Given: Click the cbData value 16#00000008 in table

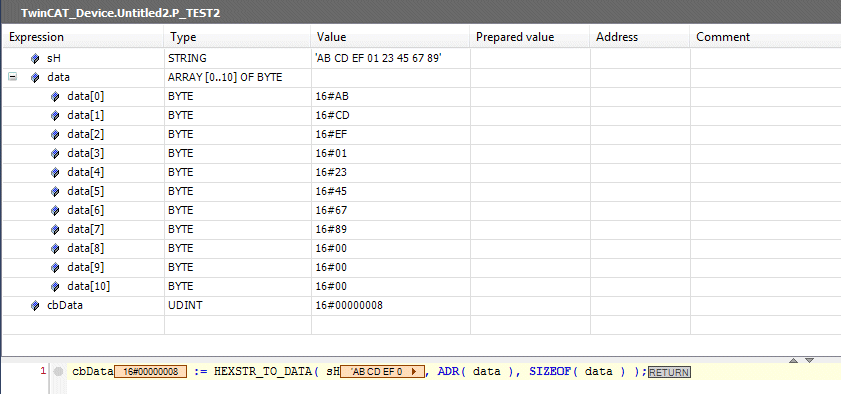Looking at the screenshot, I should [349, 306].
